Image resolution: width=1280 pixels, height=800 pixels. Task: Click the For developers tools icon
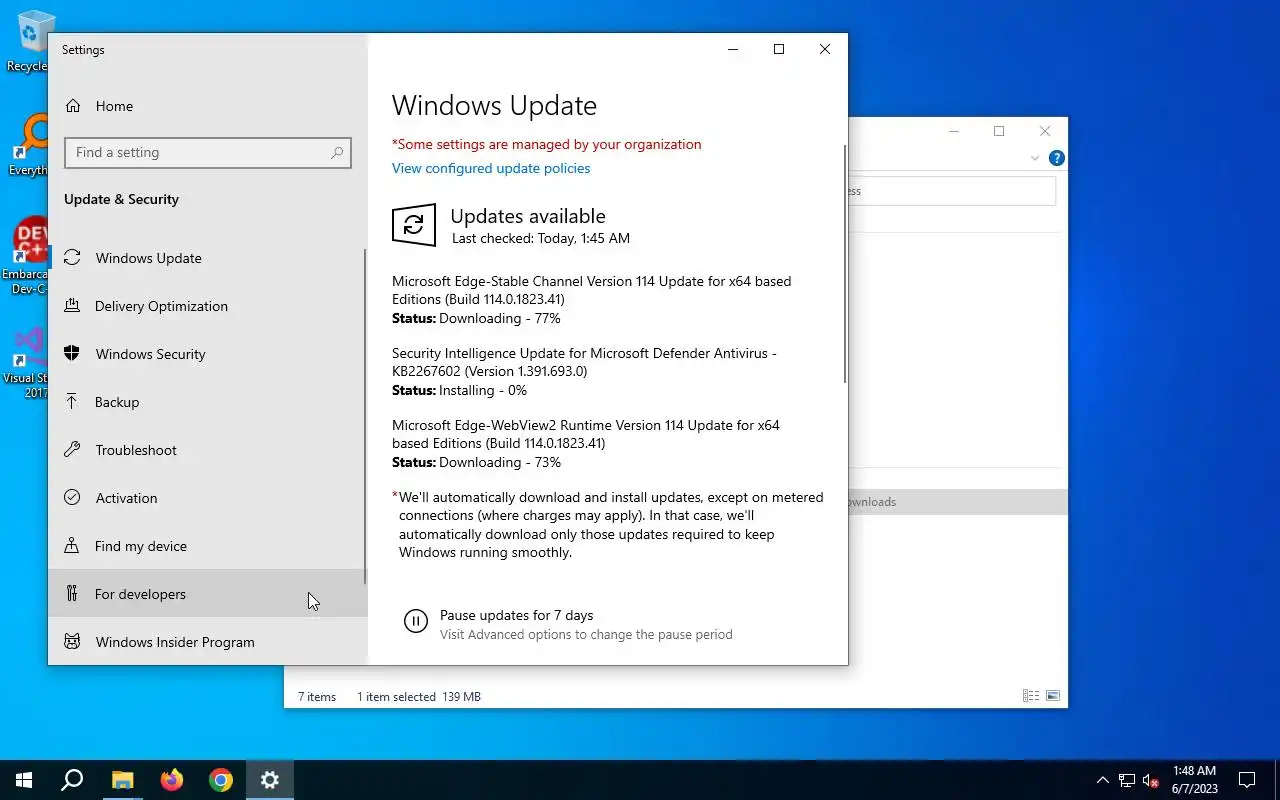tap(72, 594)
